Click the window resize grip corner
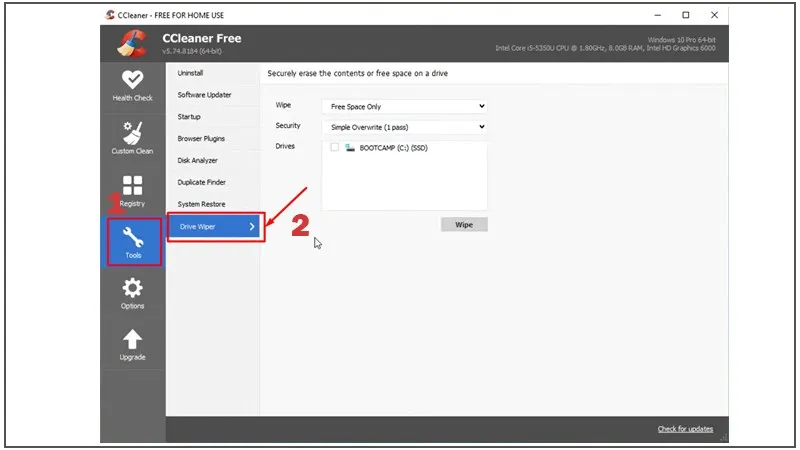This screenshot has height=450, width=800. [x=724, y=438]
